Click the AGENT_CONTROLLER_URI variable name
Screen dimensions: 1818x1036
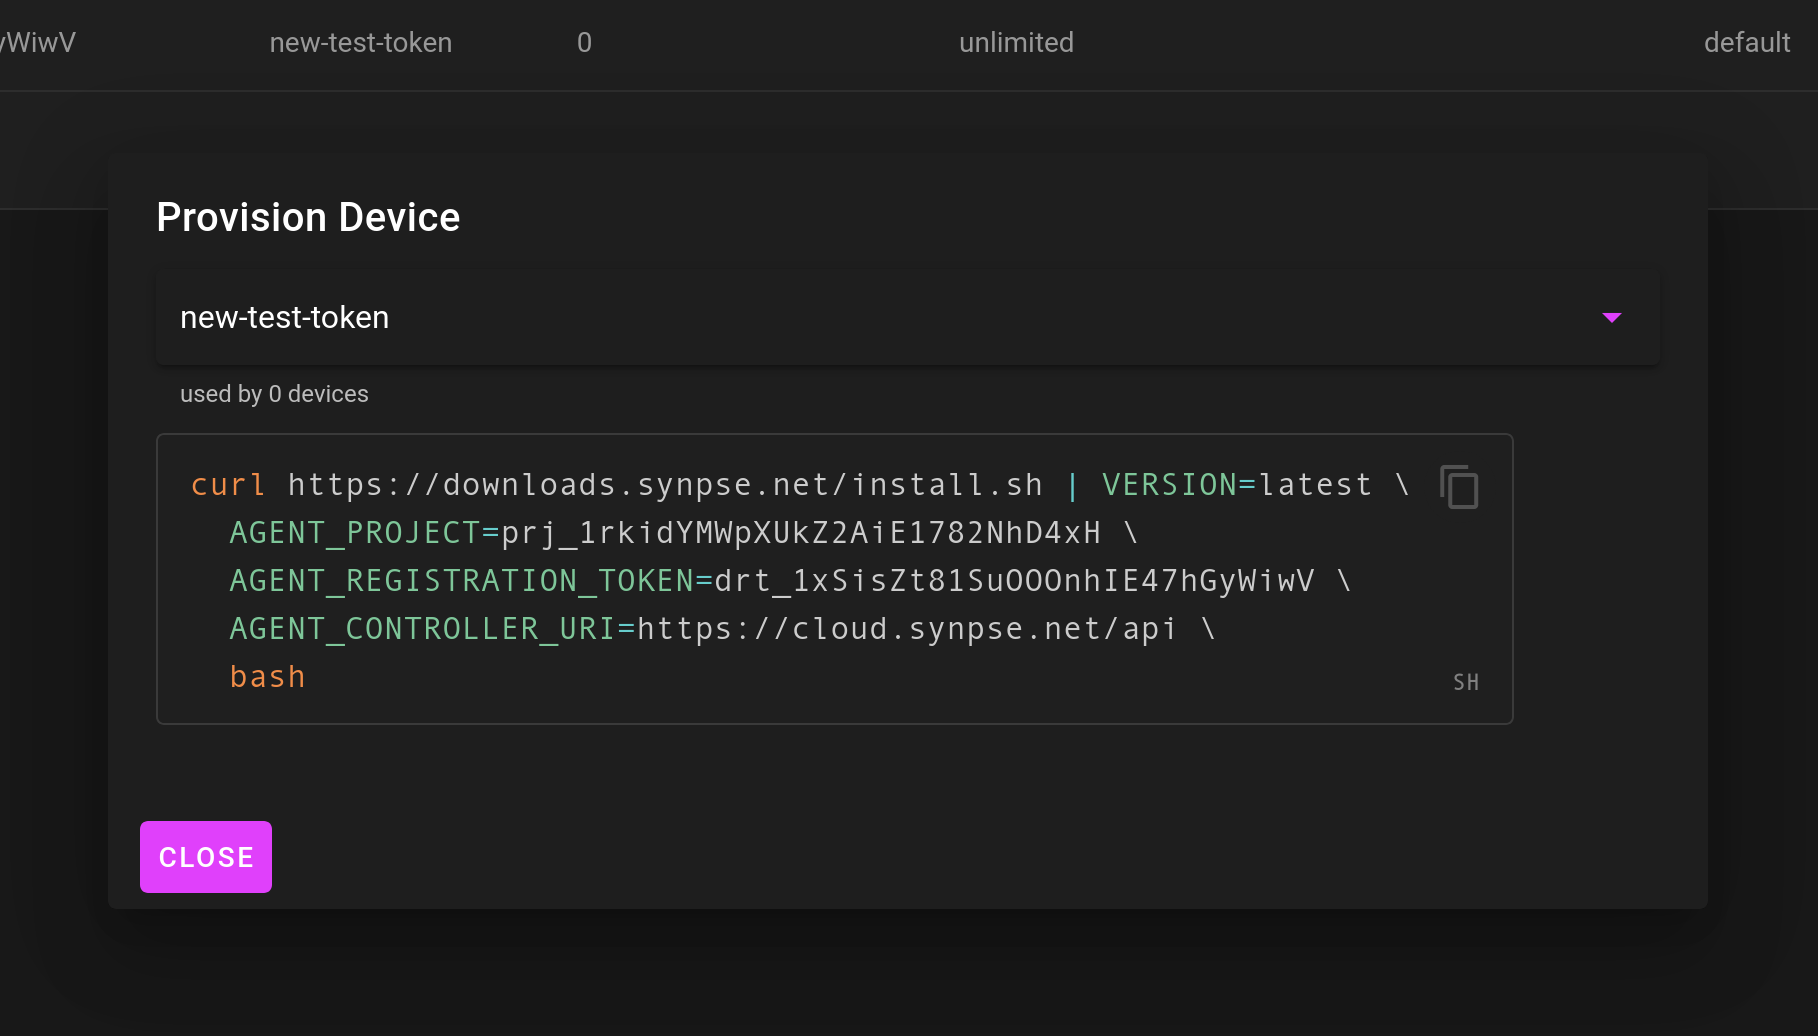point(422,629)
